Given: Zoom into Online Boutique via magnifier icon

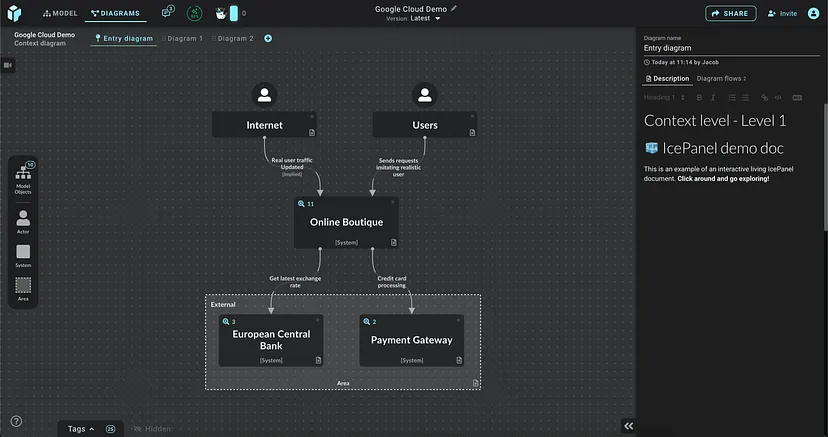Looking at the screenshot, I should (301, 204).
